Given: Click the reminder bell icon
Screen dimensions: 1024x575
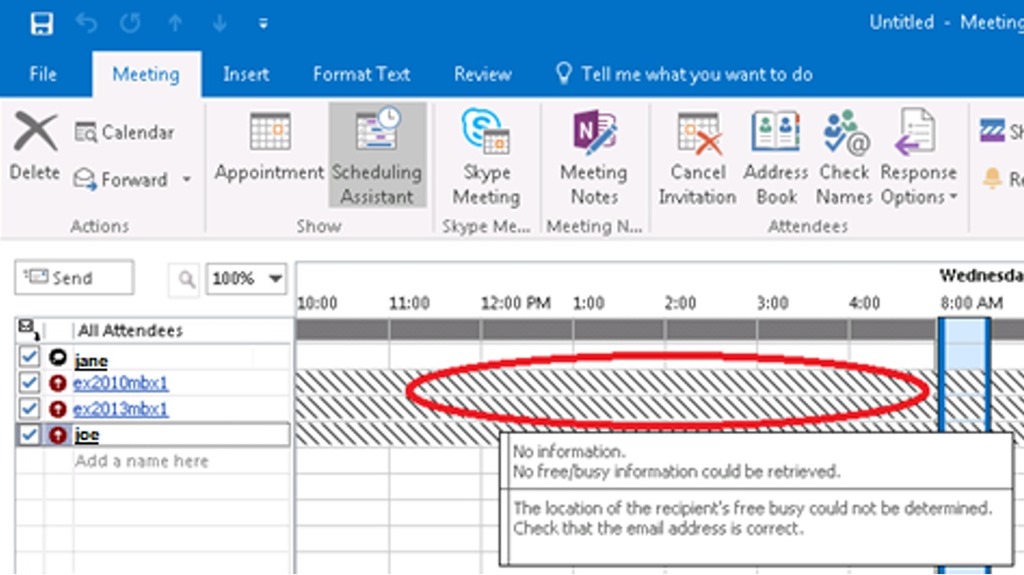Looking at the screenshot, I should 992,178.
